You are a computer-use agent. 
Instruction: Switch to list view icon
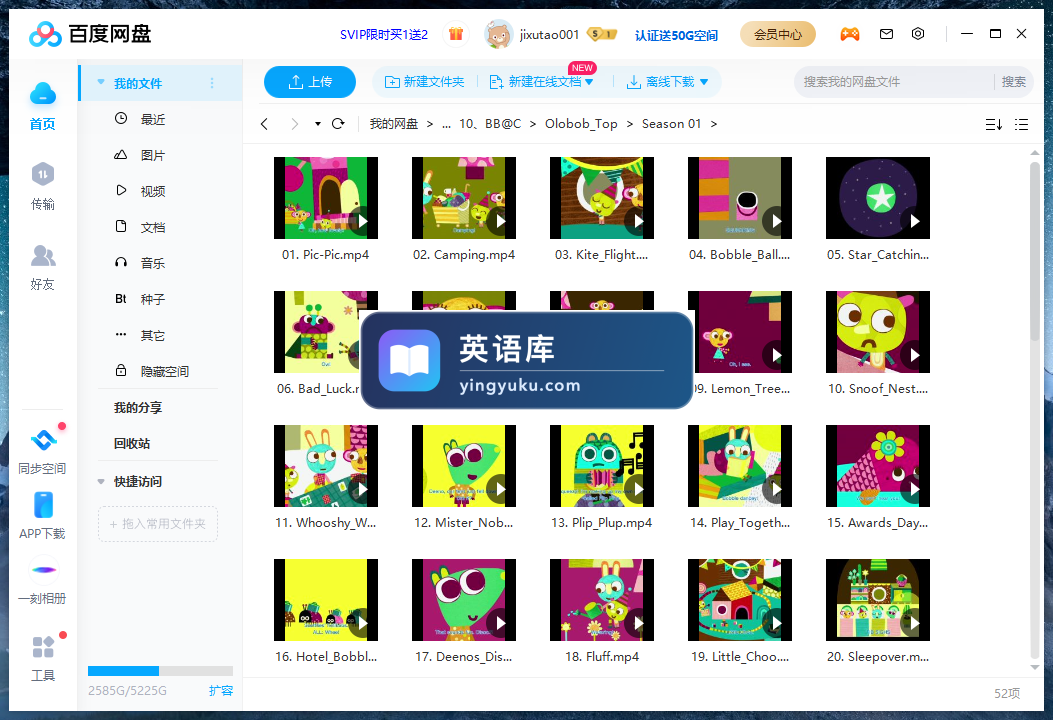1021,124
